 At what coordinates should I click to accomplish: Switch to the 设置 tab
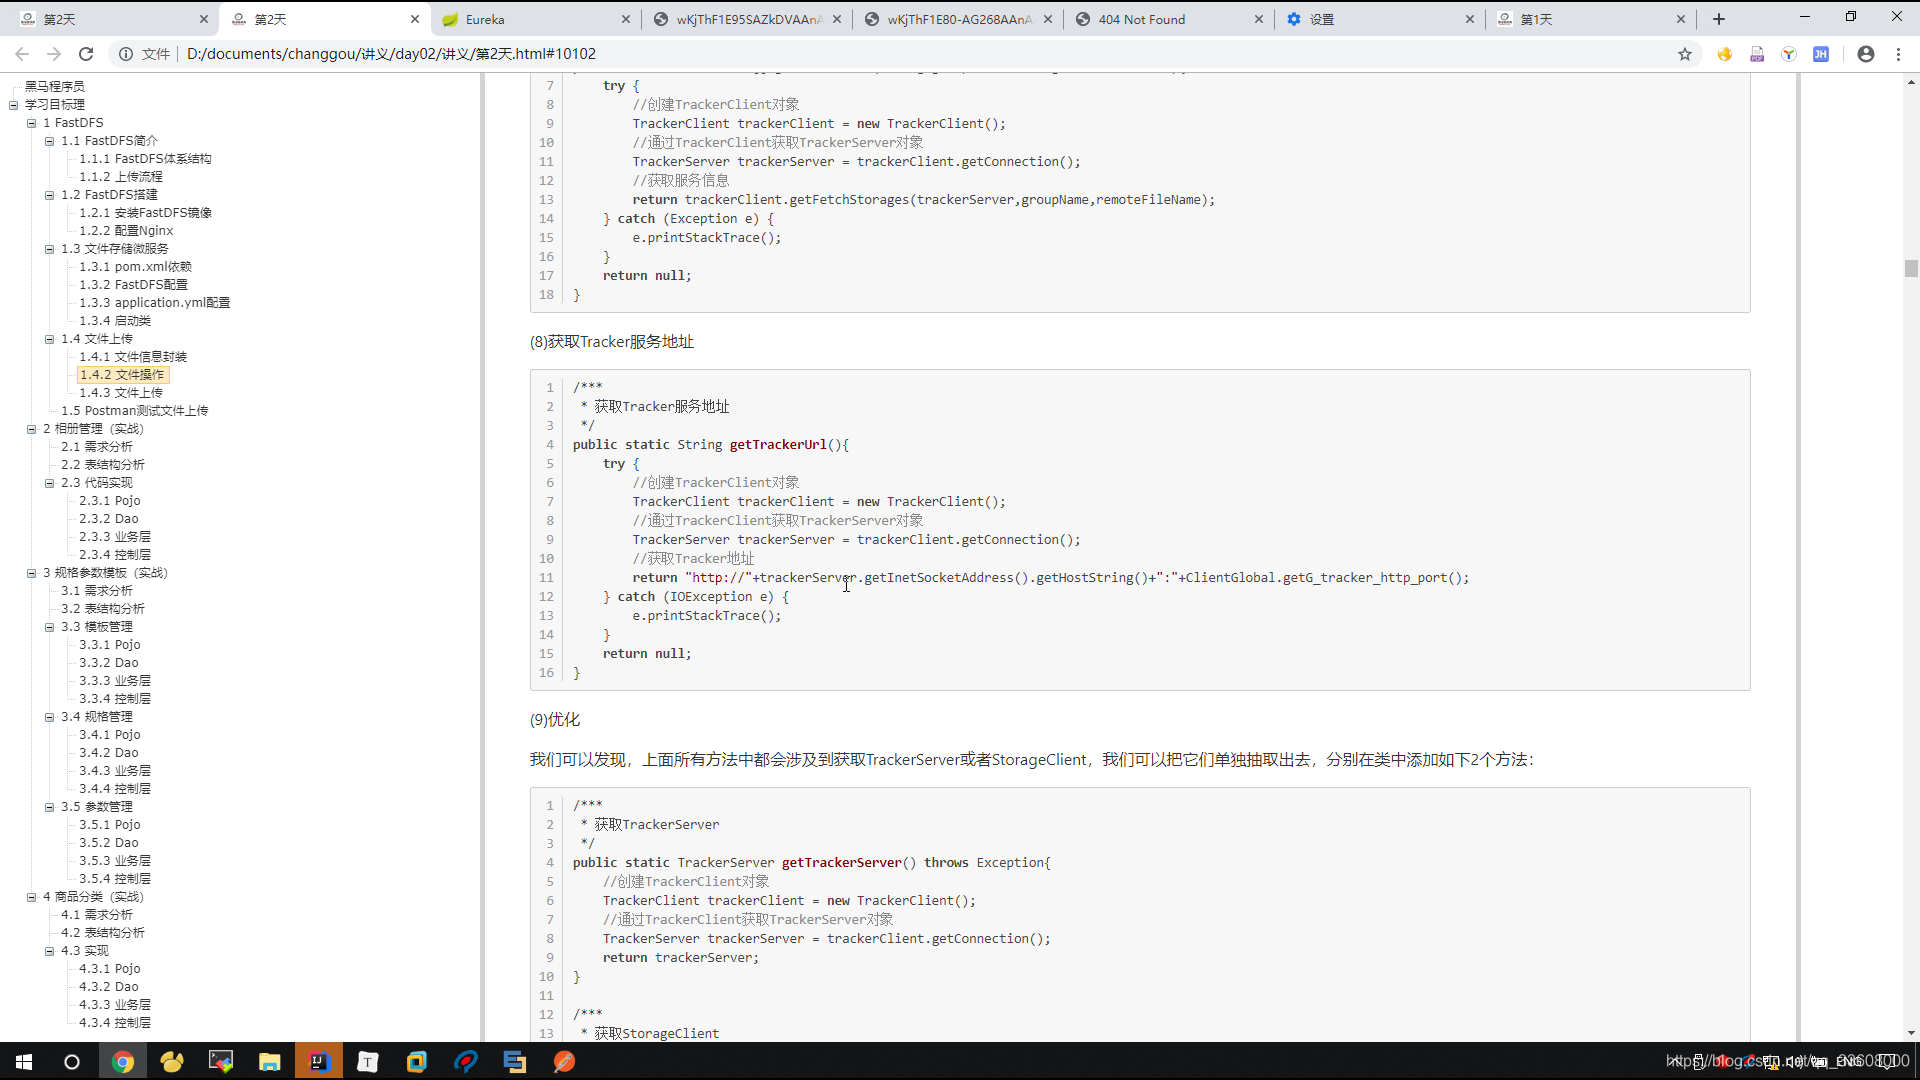(1380, 19)
